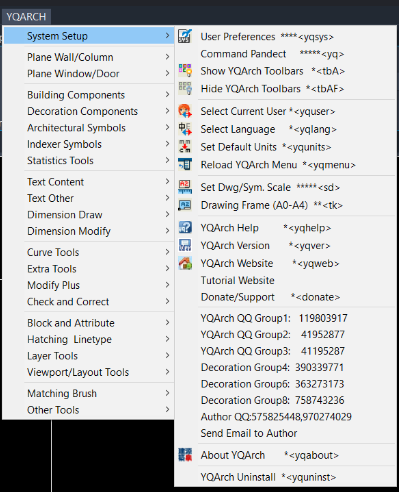Open Hatching Linetype submenu

[x=89, y=339]
